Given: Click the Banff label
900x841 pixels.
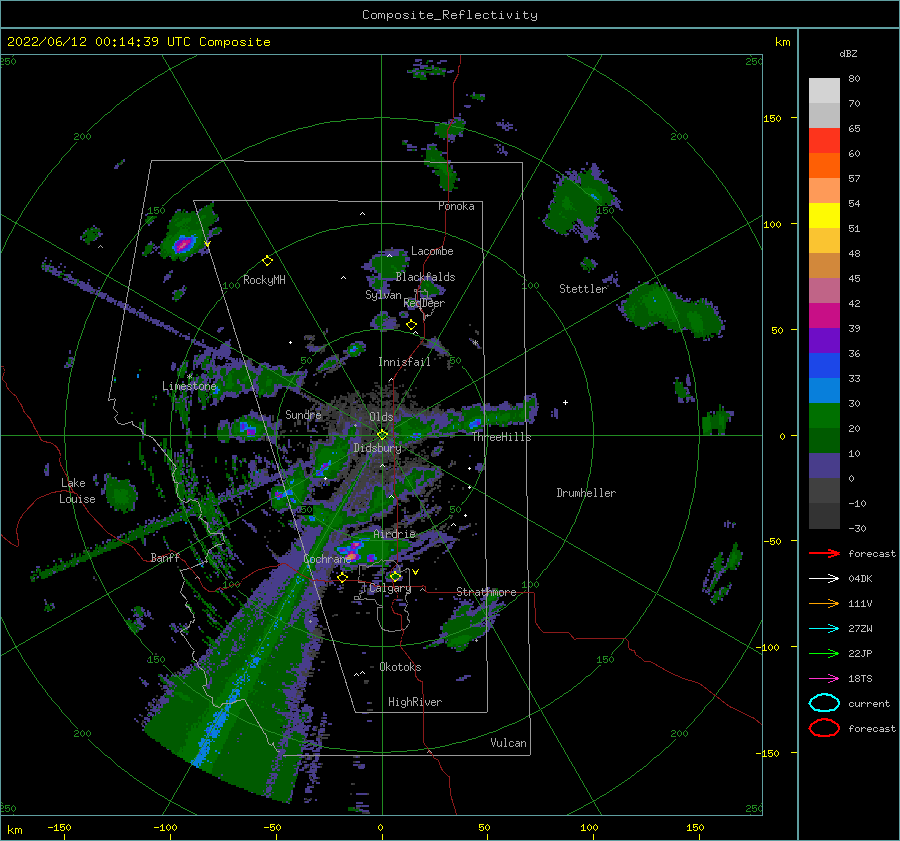Looking at the screenshot, I should [x=165, y=557].
